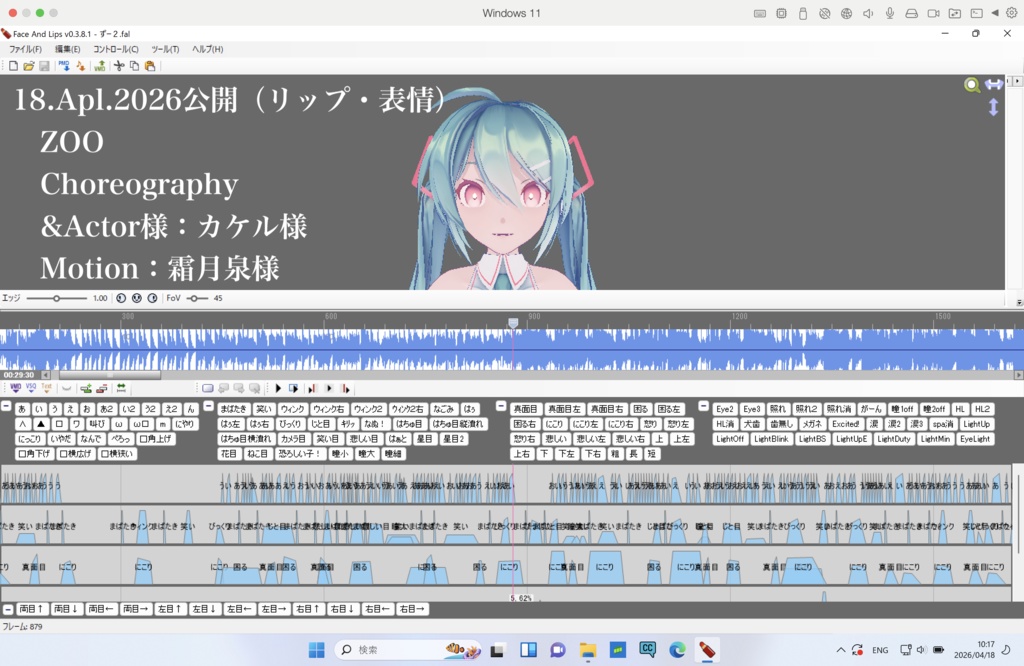Click the Windows Start button on the taskbar
The image size is (1024, 666).
point(317,650)
